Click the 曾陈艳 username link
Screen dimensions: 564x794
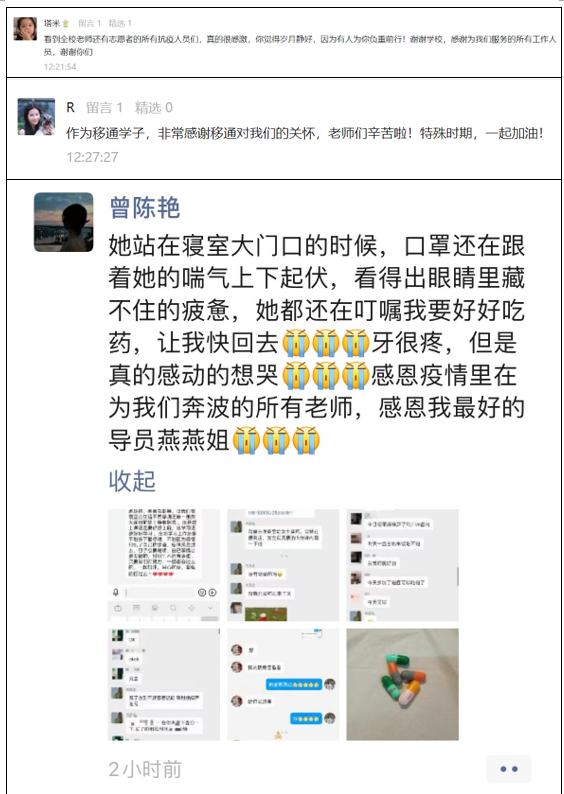(145, 208)
